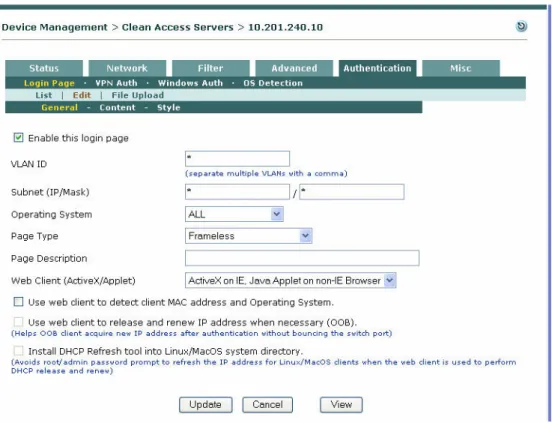552x423 pixels.
Task: Toggle Enable this login page checkbox
Action: (x=18, y=137)
